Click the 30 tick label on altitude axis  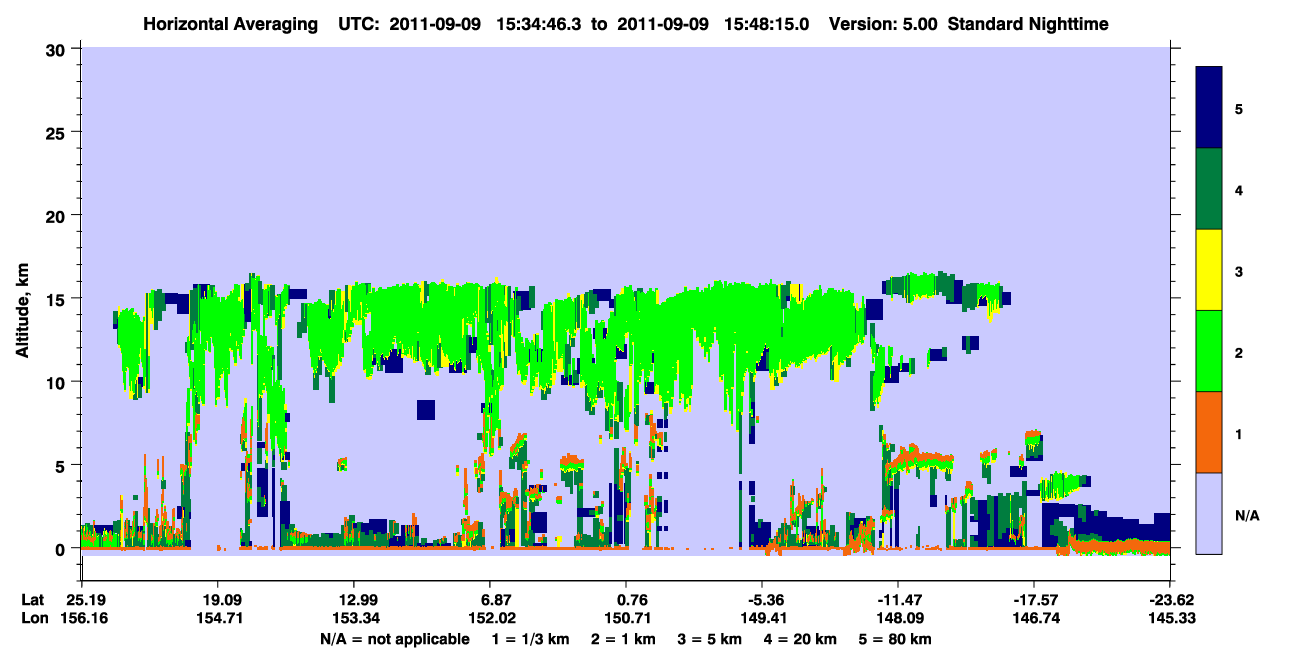click(x=59, y=49)
